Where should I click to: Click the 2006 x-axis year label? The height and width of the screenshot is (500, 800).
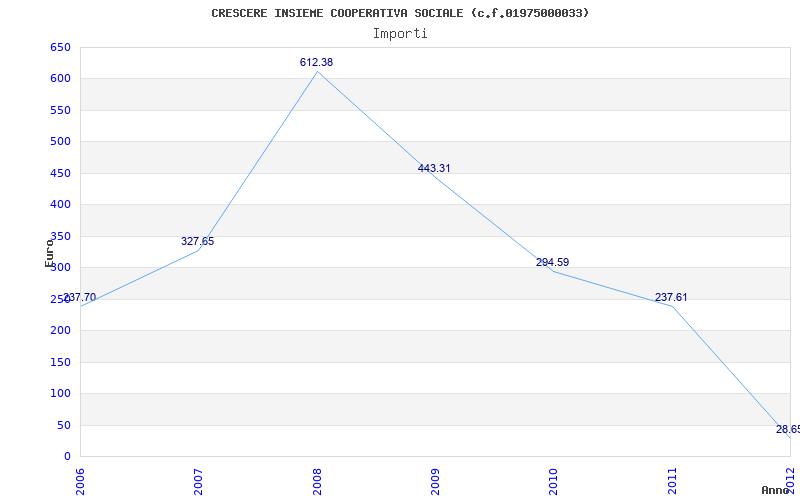tap(80, 481)
